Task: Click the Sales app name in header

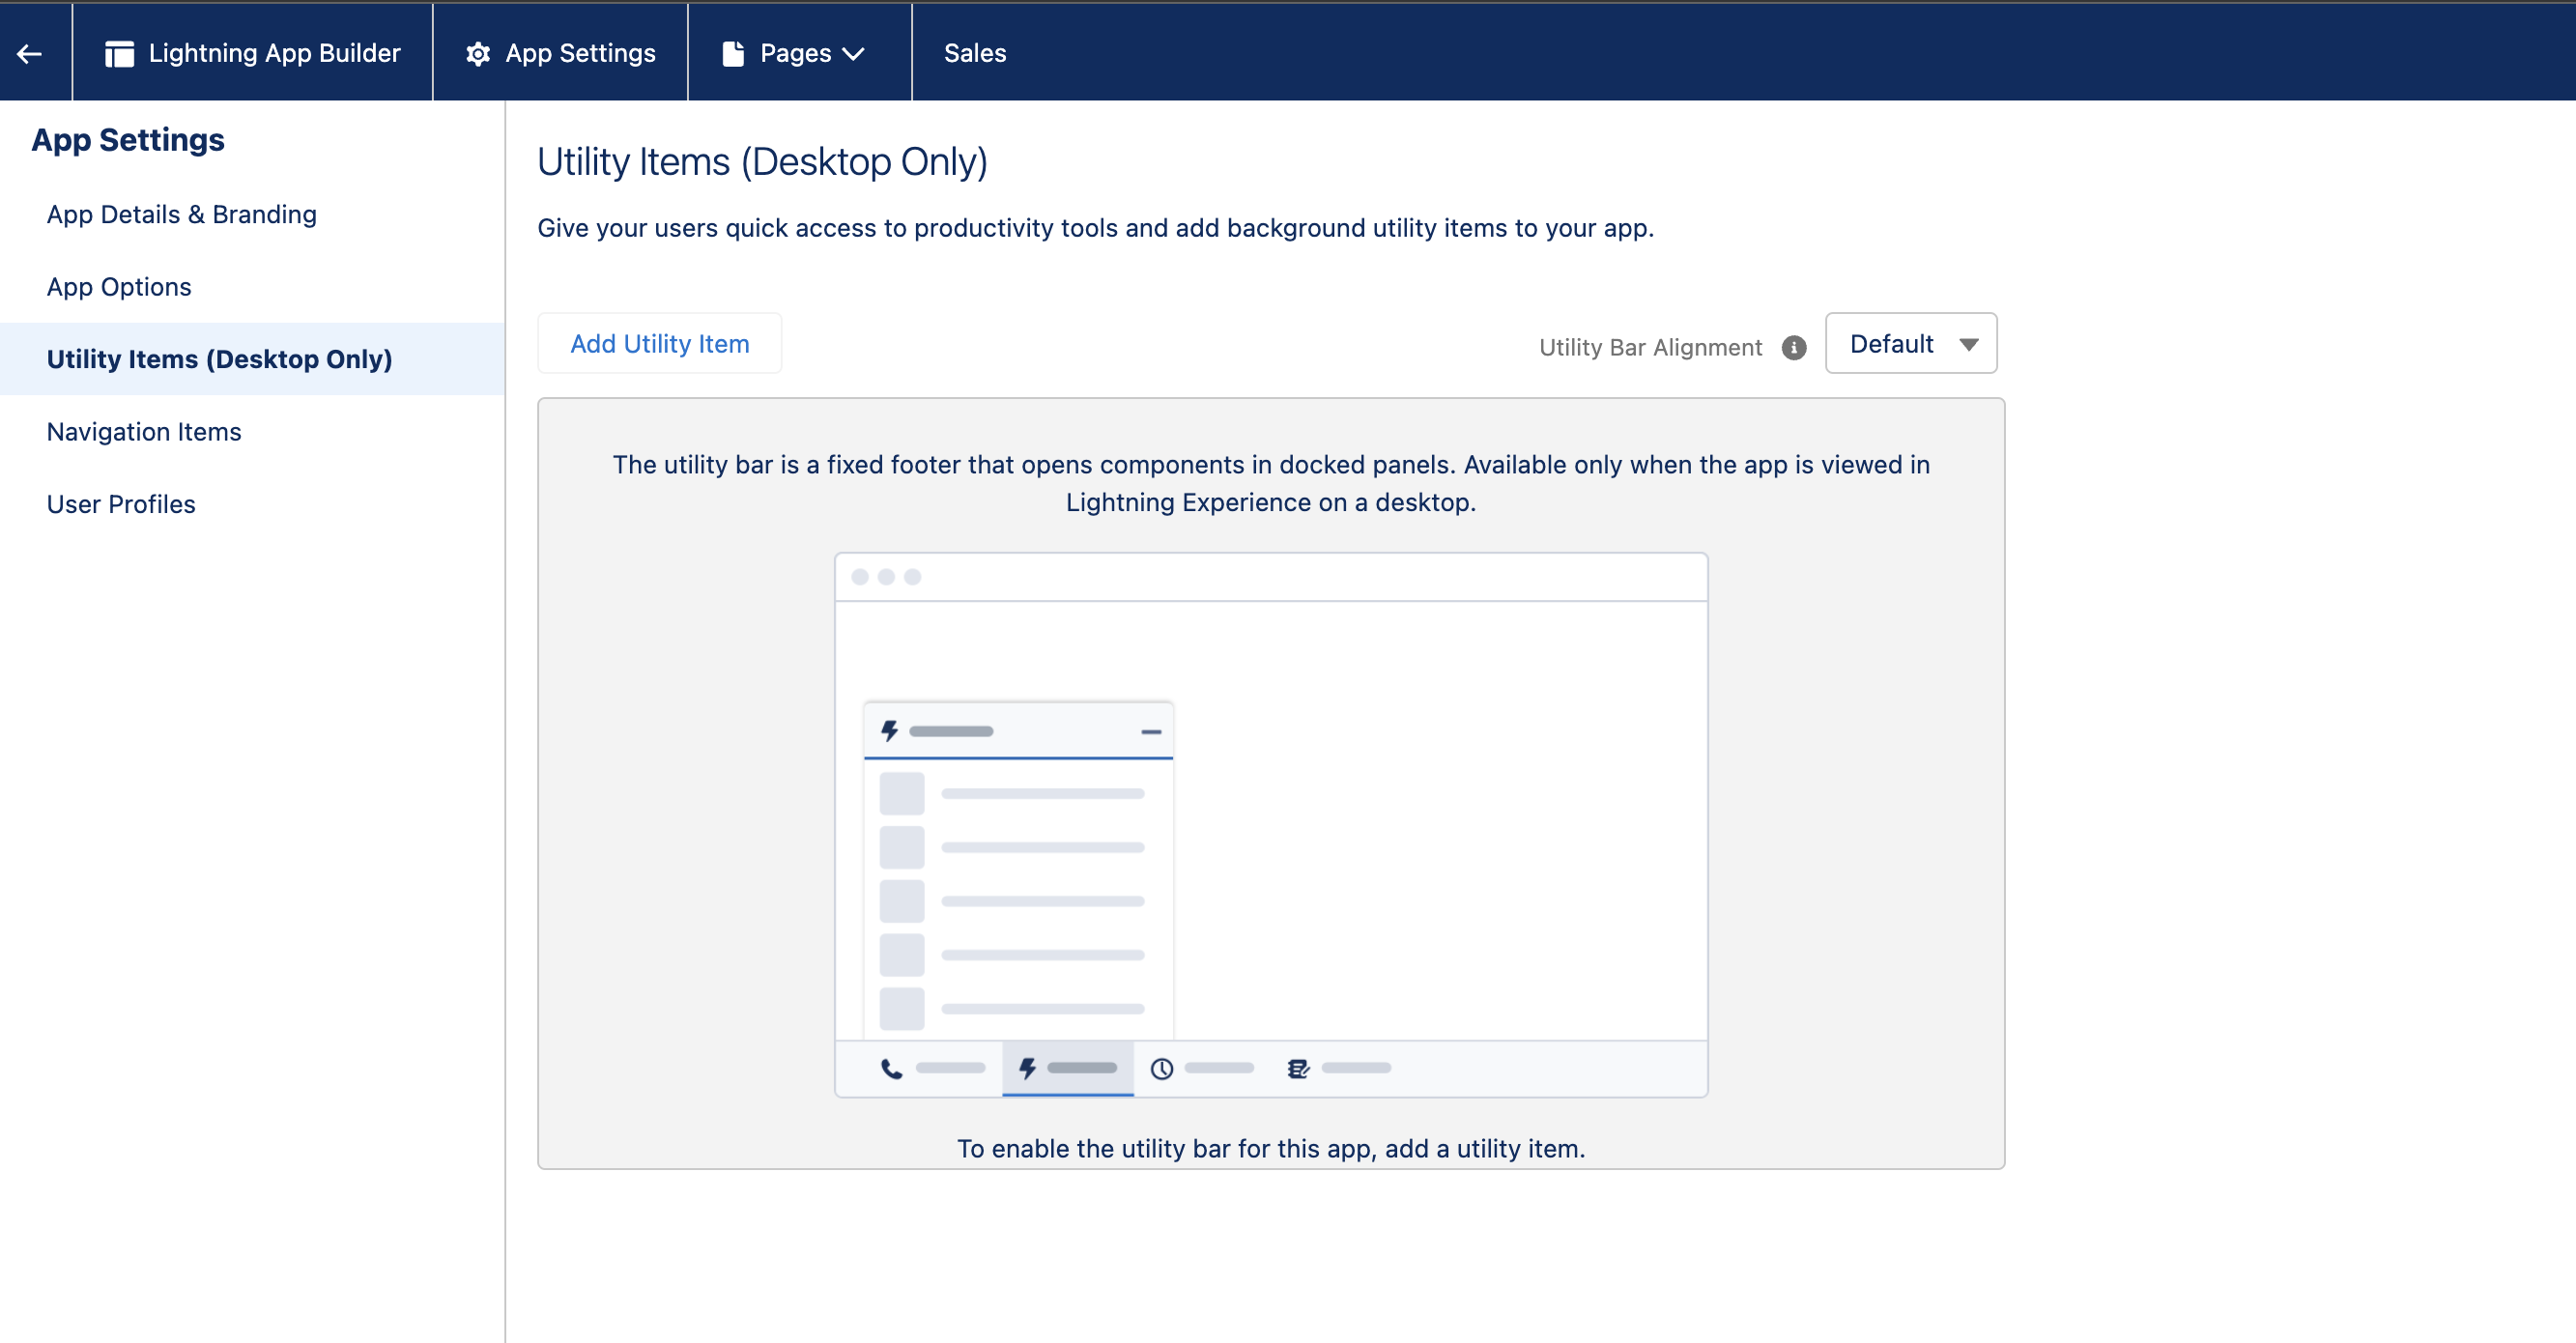Action: [x=975, y=53]
